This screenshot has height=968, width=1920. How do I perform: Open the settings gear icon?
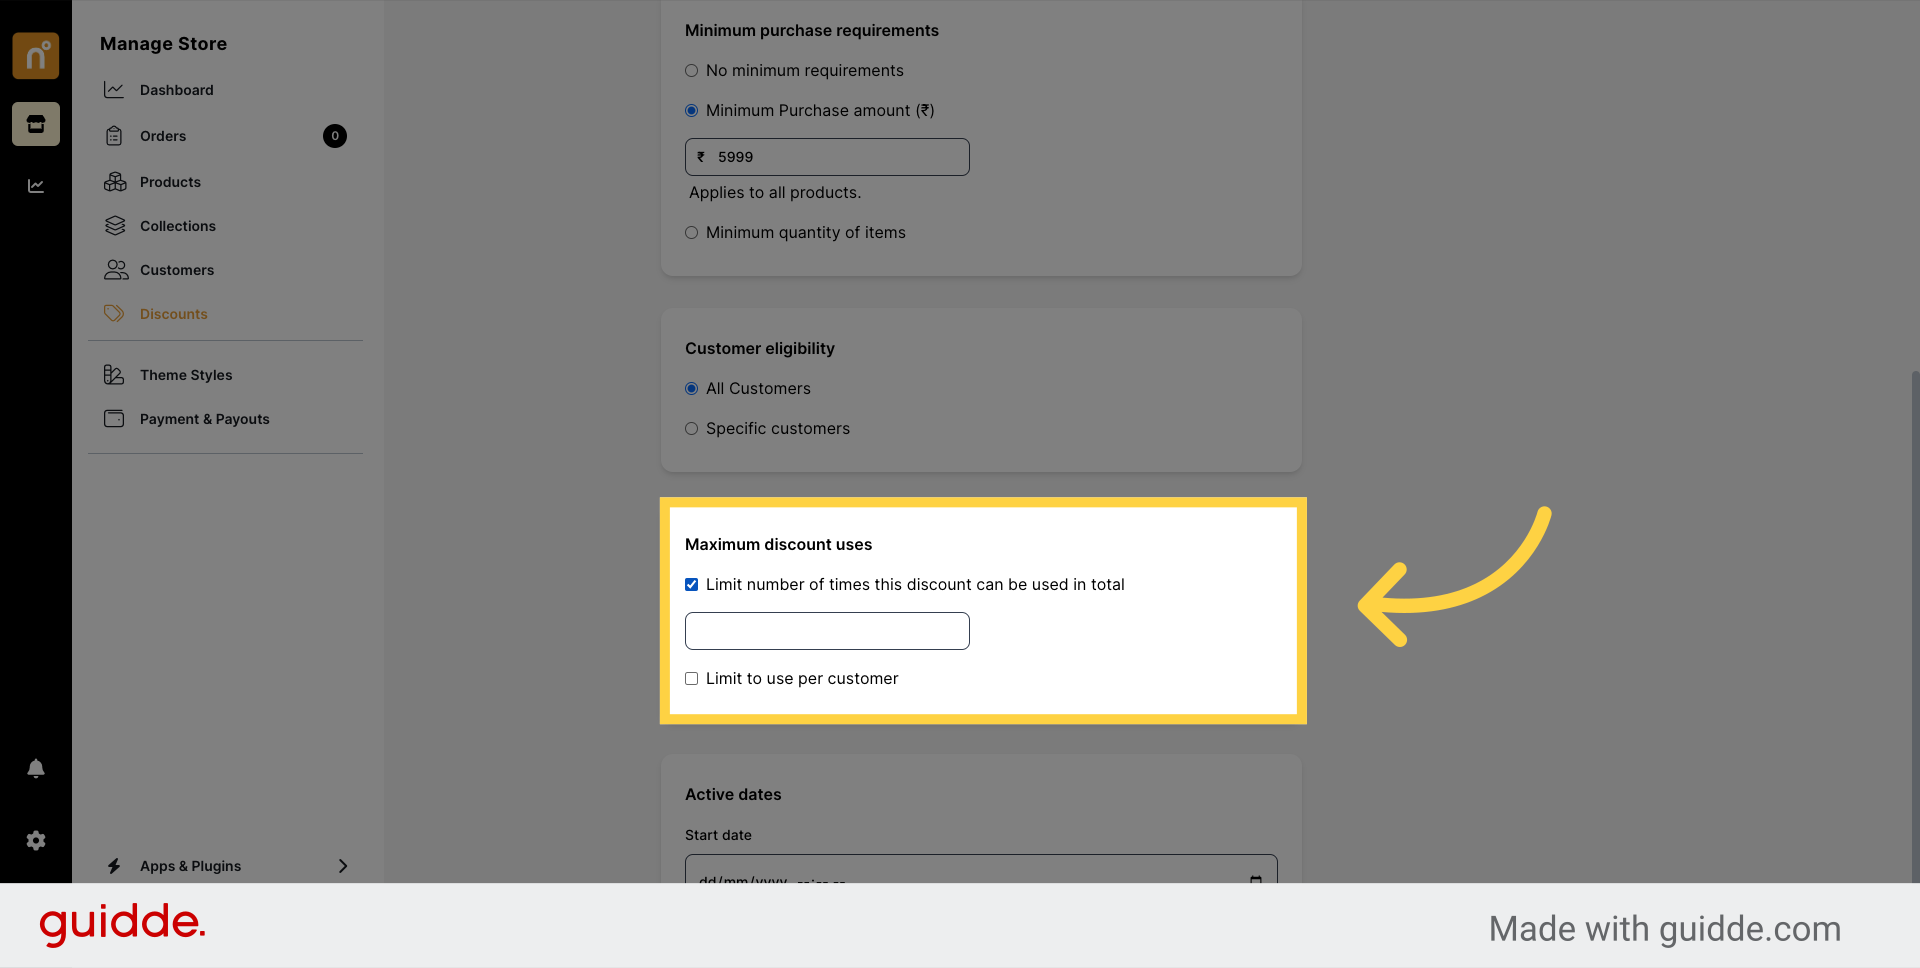pyautogui.click(x=36, y=841)
